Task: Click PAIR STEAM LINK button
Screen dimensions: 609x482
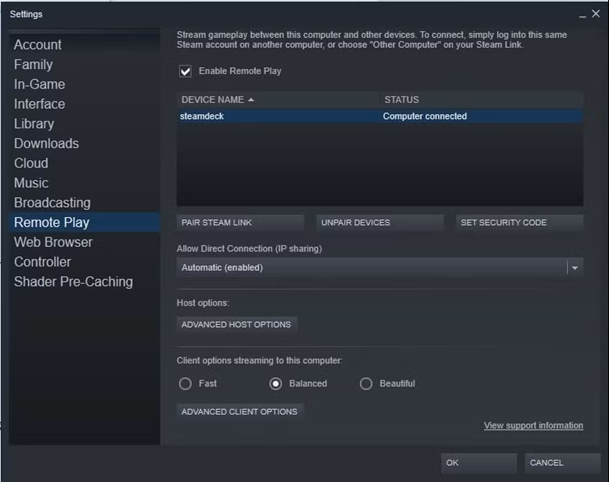Action: [x=240, y=223]
